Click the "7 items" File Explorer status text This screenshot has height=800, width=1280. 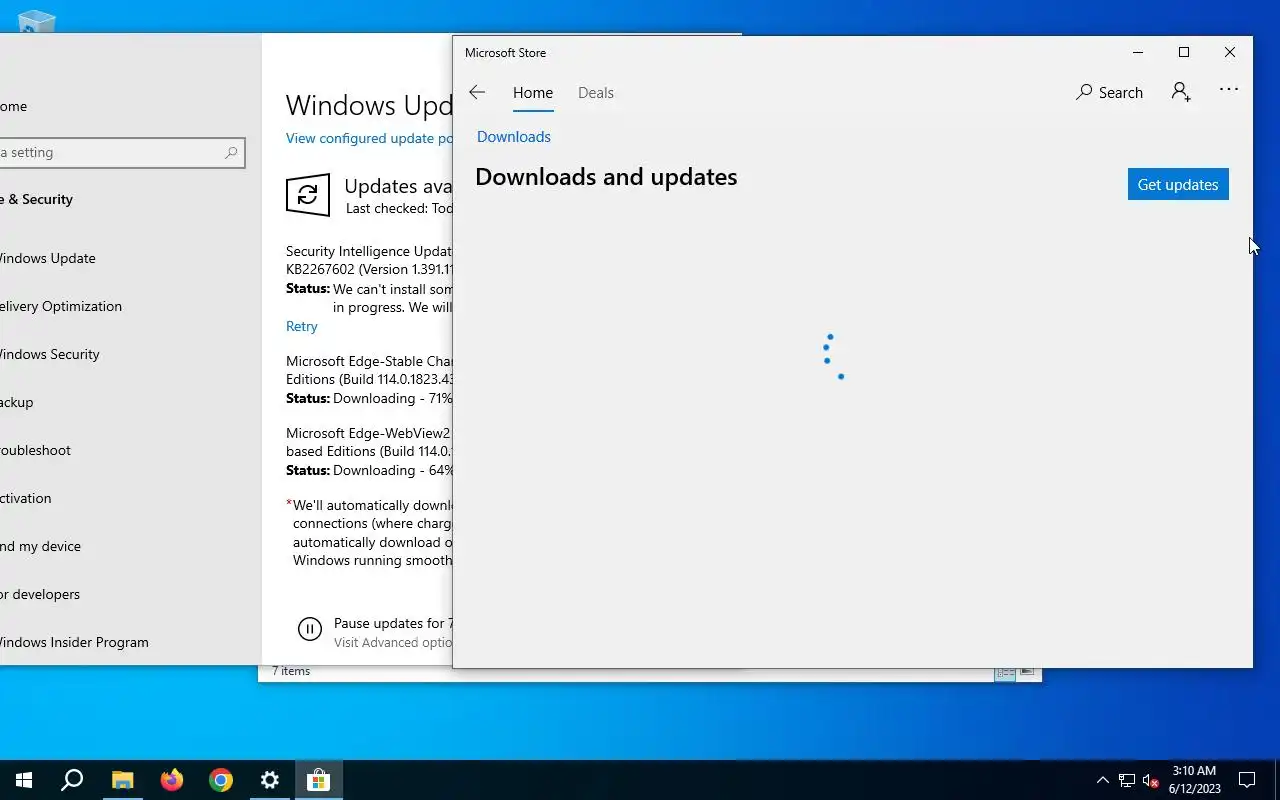pyautogui.click(x=291, y=671)
